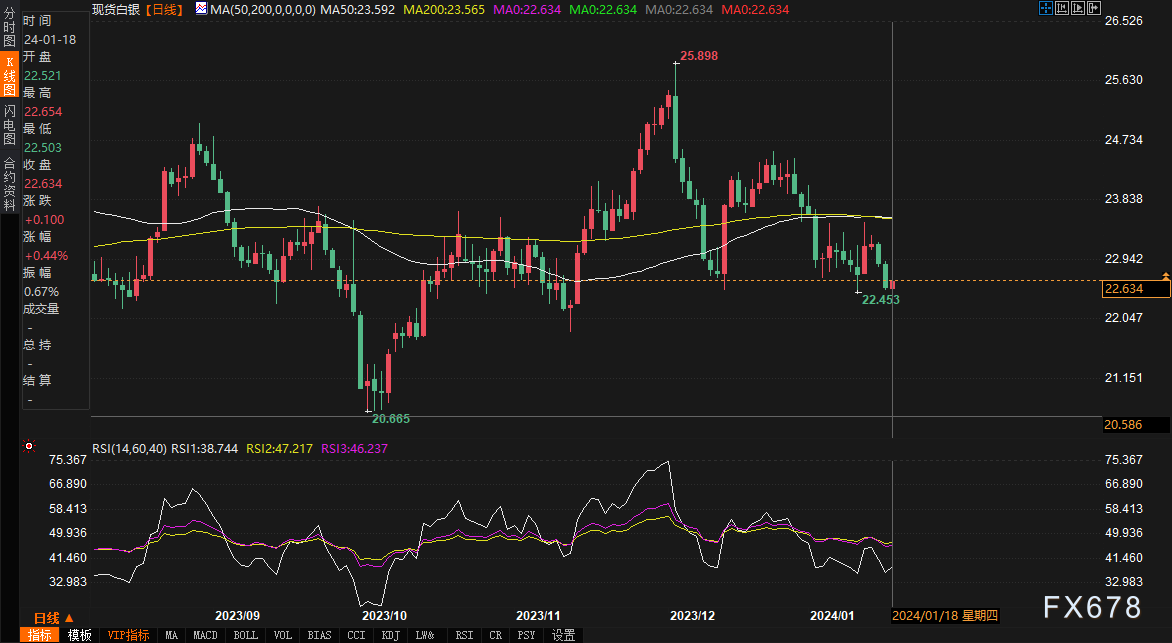Switch to 分时图 view tab

[x=9, y=31]
